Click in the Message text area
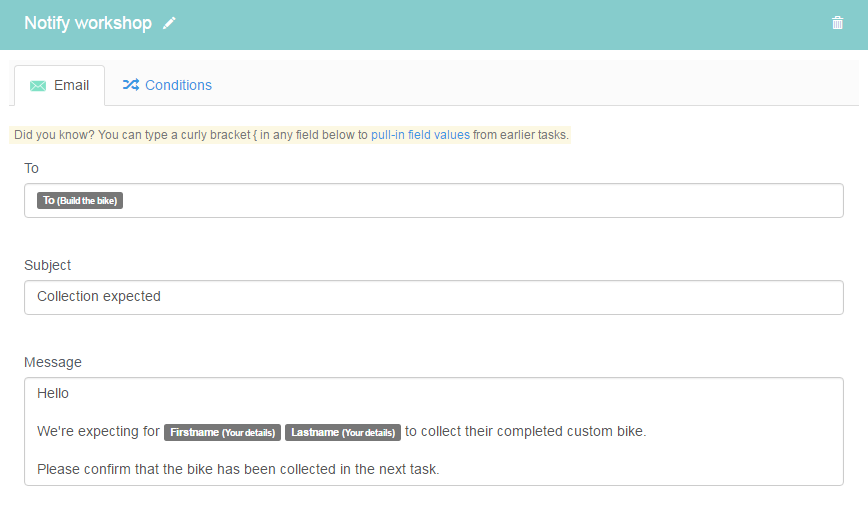Image resolution: width=868 pixels, height=515 pixels. click(433, 431)
